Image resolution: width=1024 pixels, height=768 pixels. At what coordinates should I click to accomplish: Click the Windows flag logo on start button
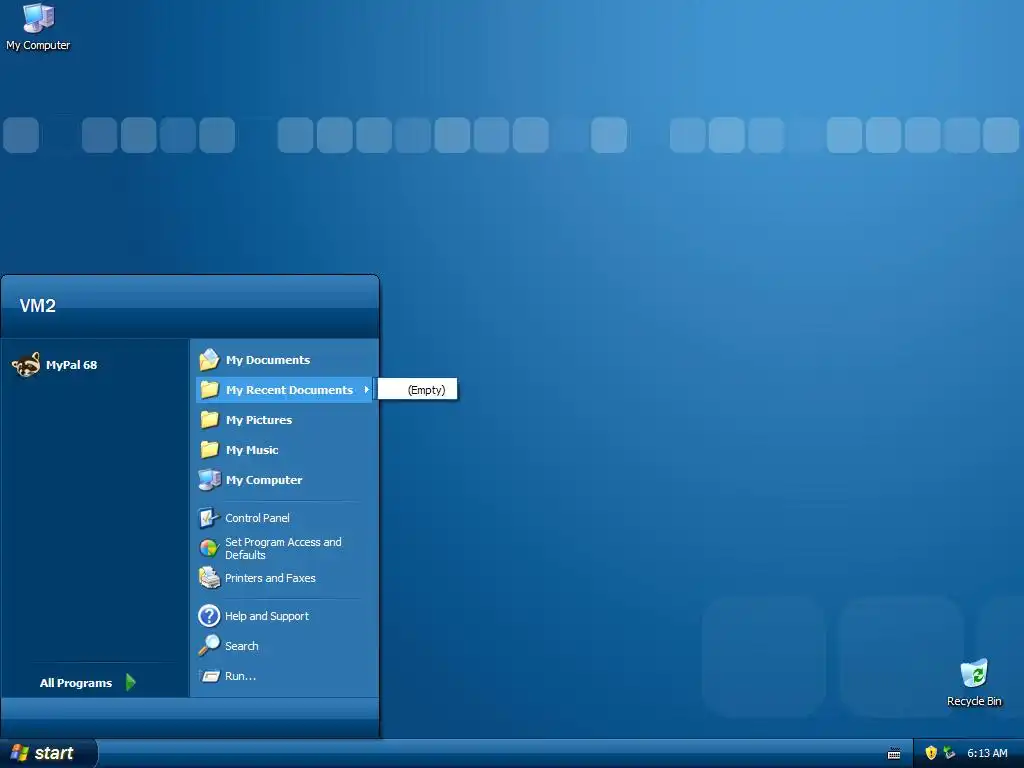[x=20, y=753]
